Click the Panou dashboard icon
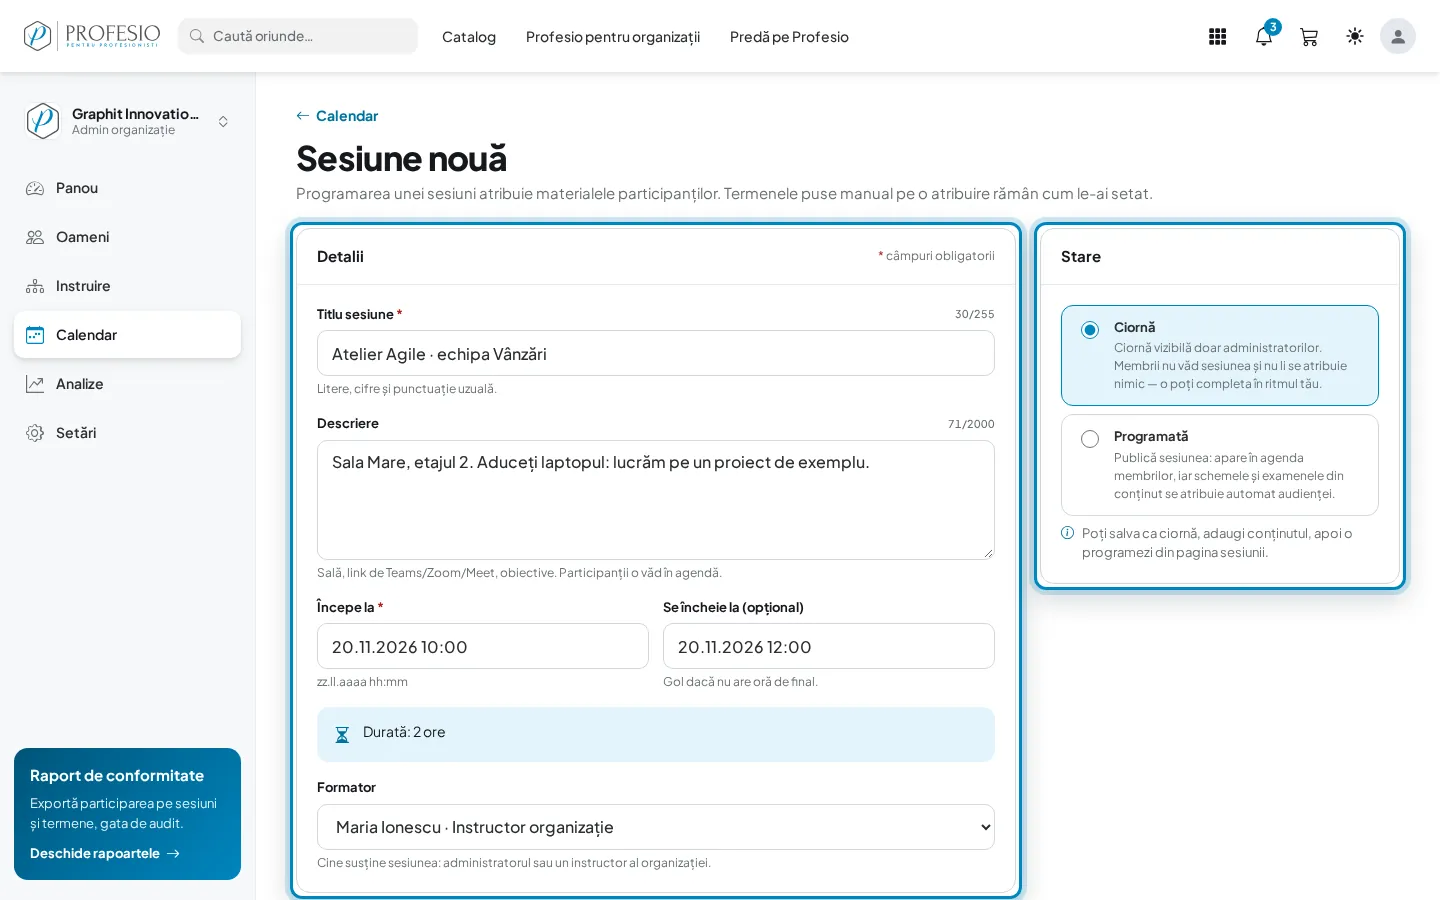Screen dimensions: 1440x900 coord(35,188)
